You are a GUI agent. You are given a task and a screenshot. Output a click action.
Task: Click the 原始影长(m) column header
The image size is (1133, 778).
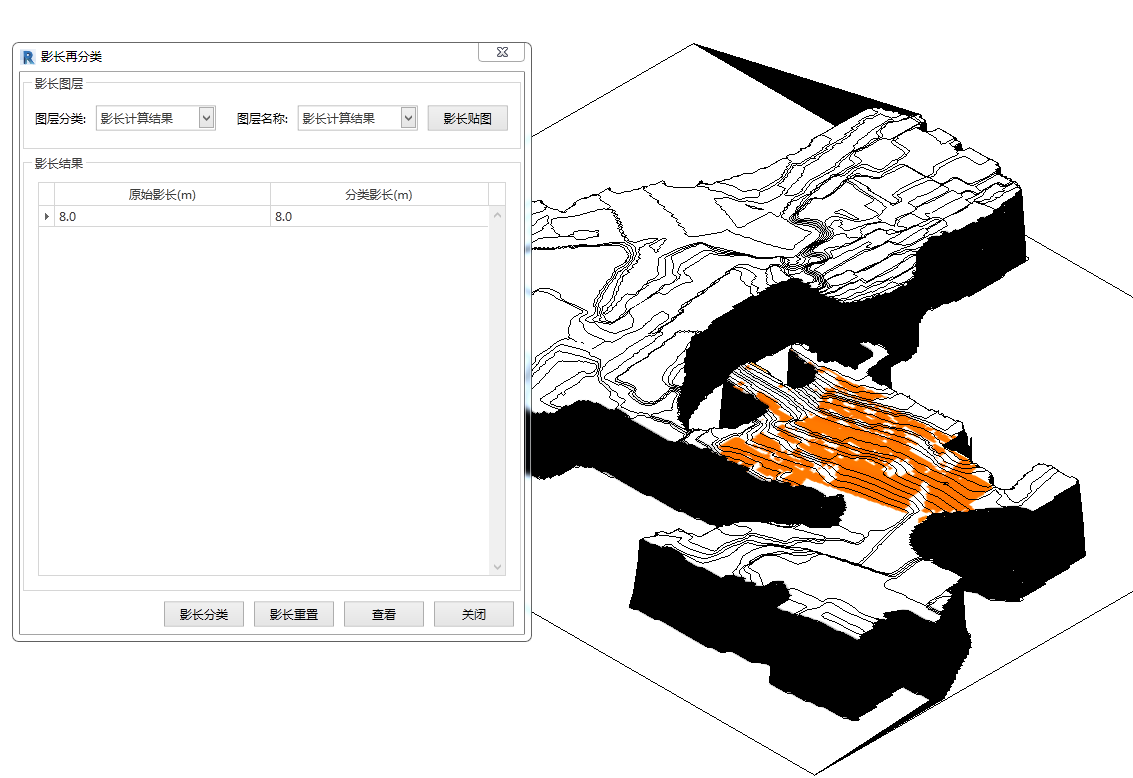tap(162, 195)
